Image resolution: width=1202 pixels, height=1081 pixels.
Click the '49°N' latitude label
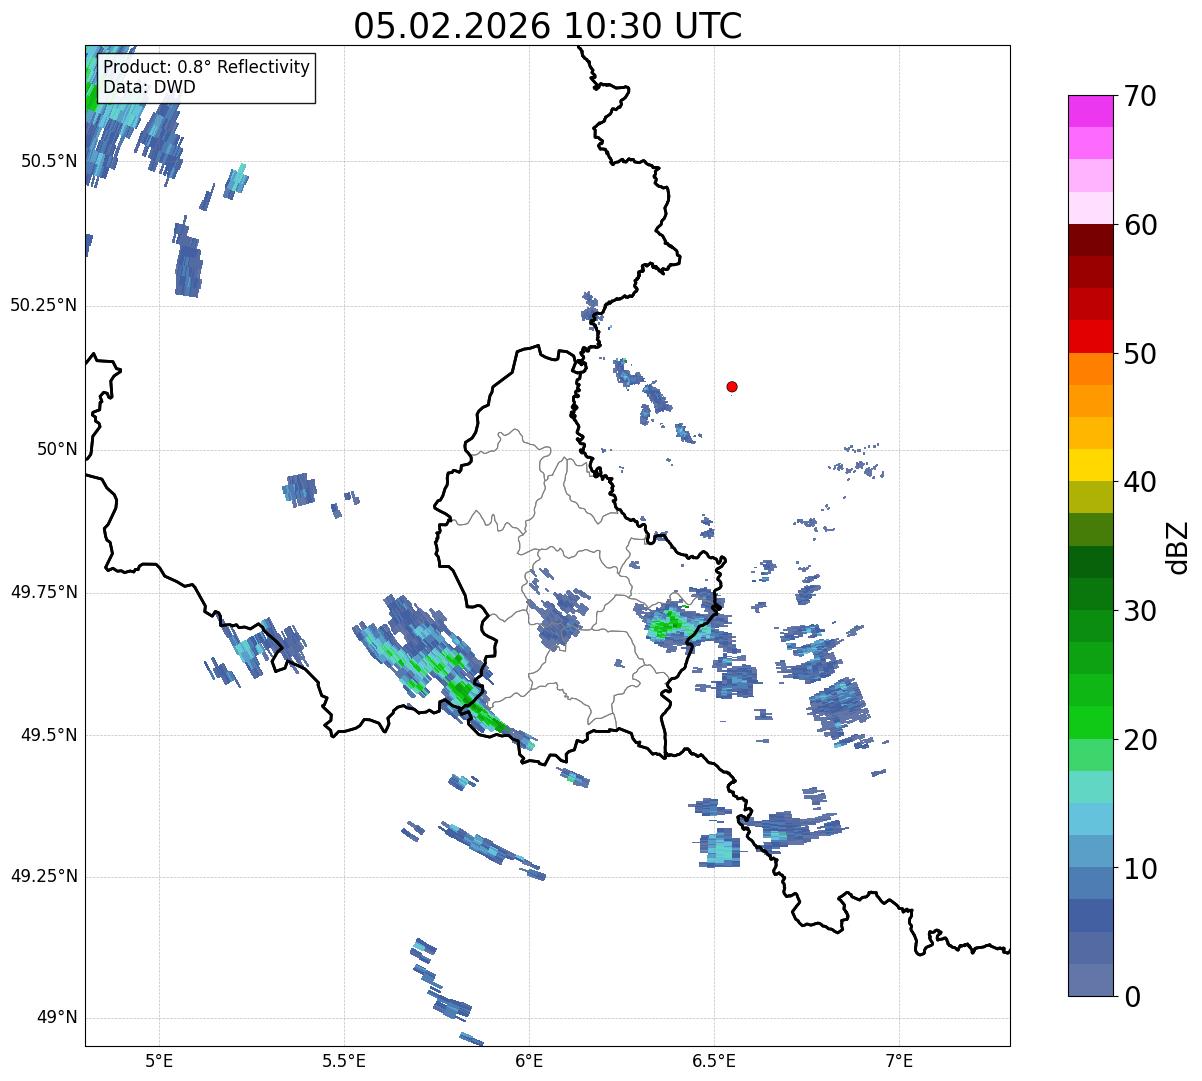(55, 1018)
